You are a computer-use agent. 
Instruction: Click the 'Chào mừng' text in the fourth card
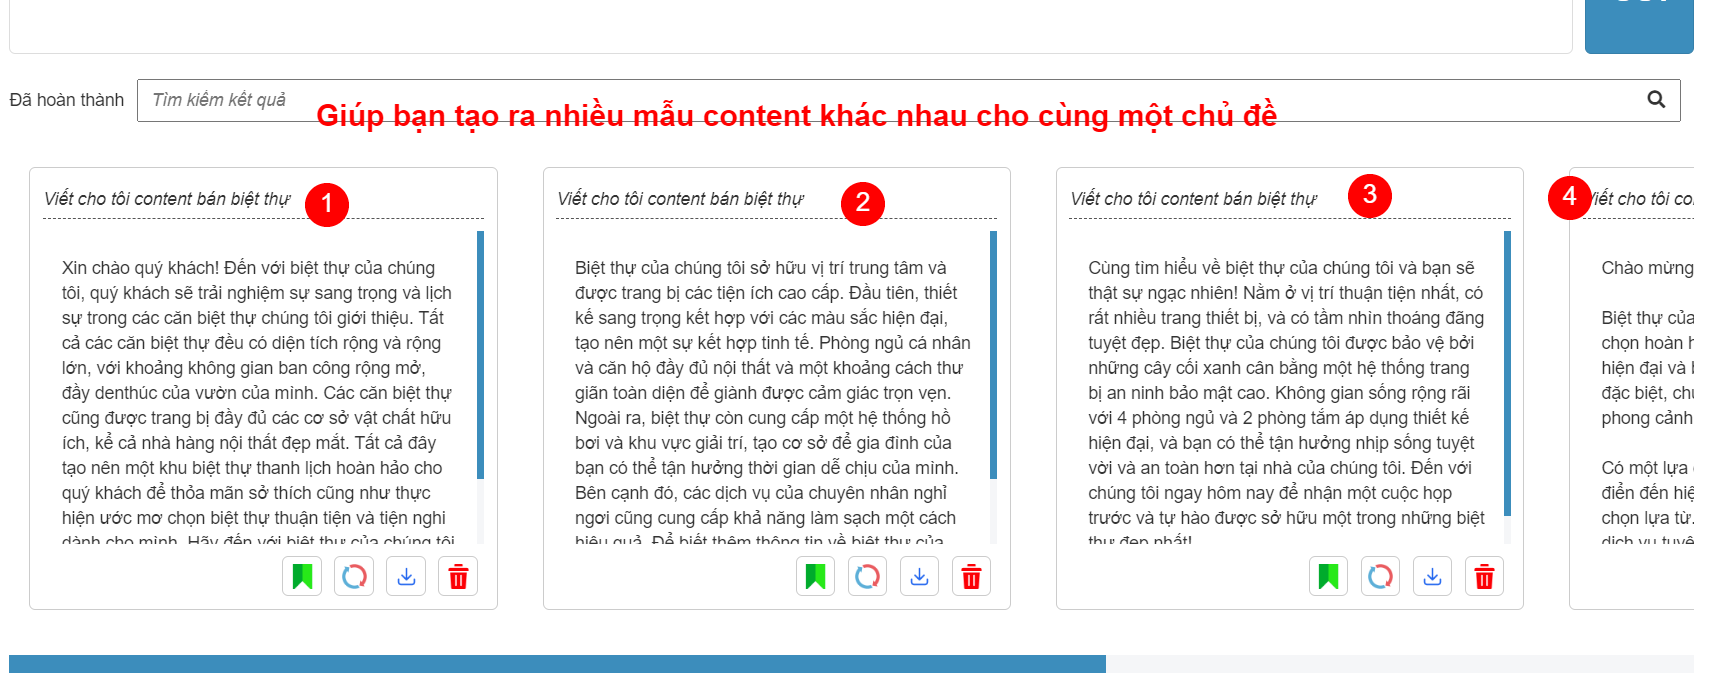[x=1647, y=268]
